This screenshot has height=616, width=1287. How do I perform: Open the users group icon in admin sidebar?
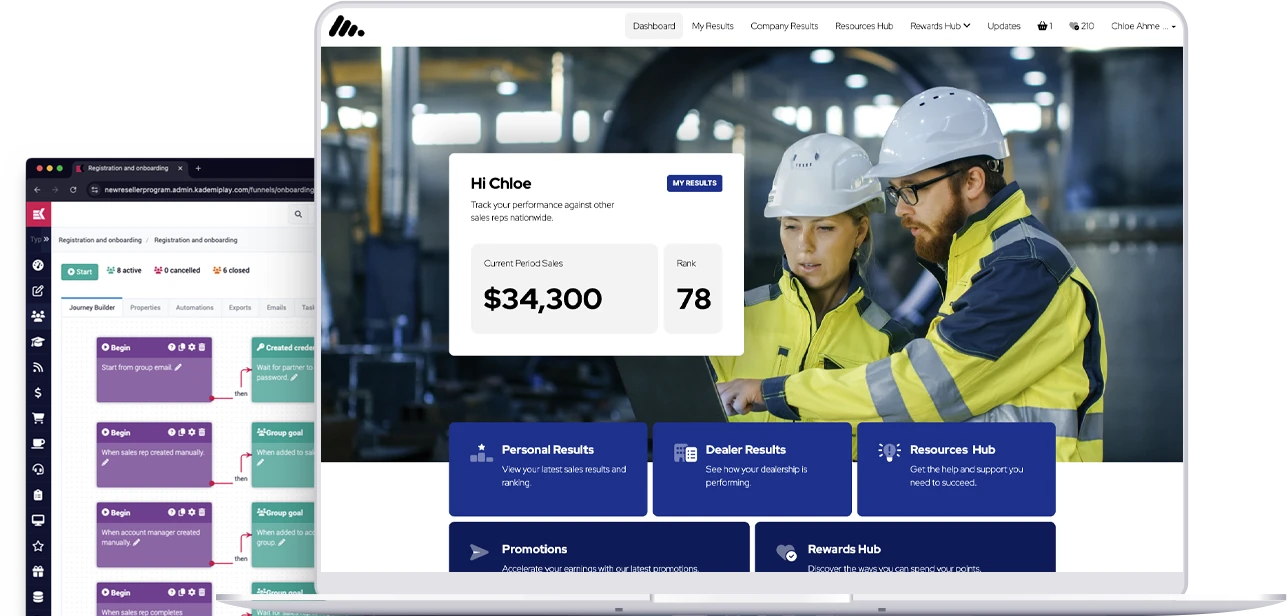38,316
